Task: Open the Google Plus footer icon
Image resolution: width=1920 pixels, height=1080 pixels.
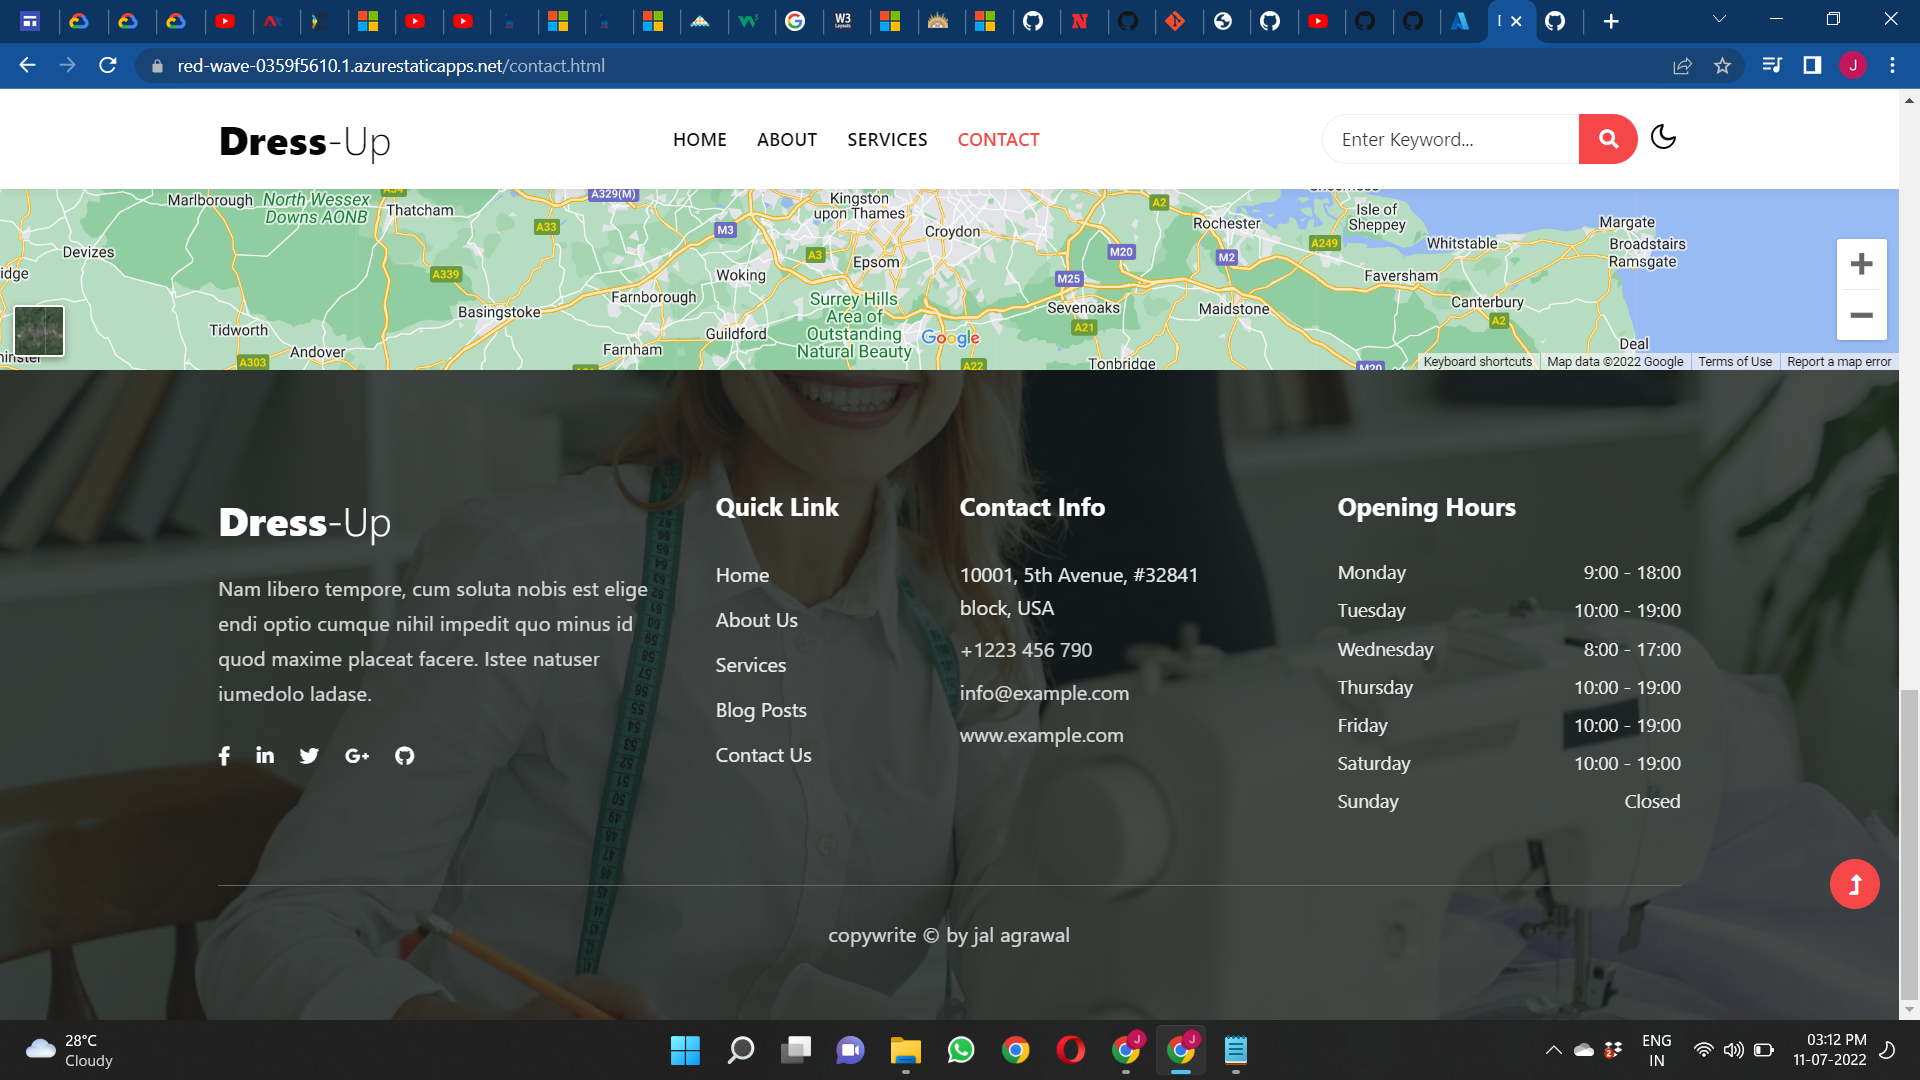Action: coord(357,756)
